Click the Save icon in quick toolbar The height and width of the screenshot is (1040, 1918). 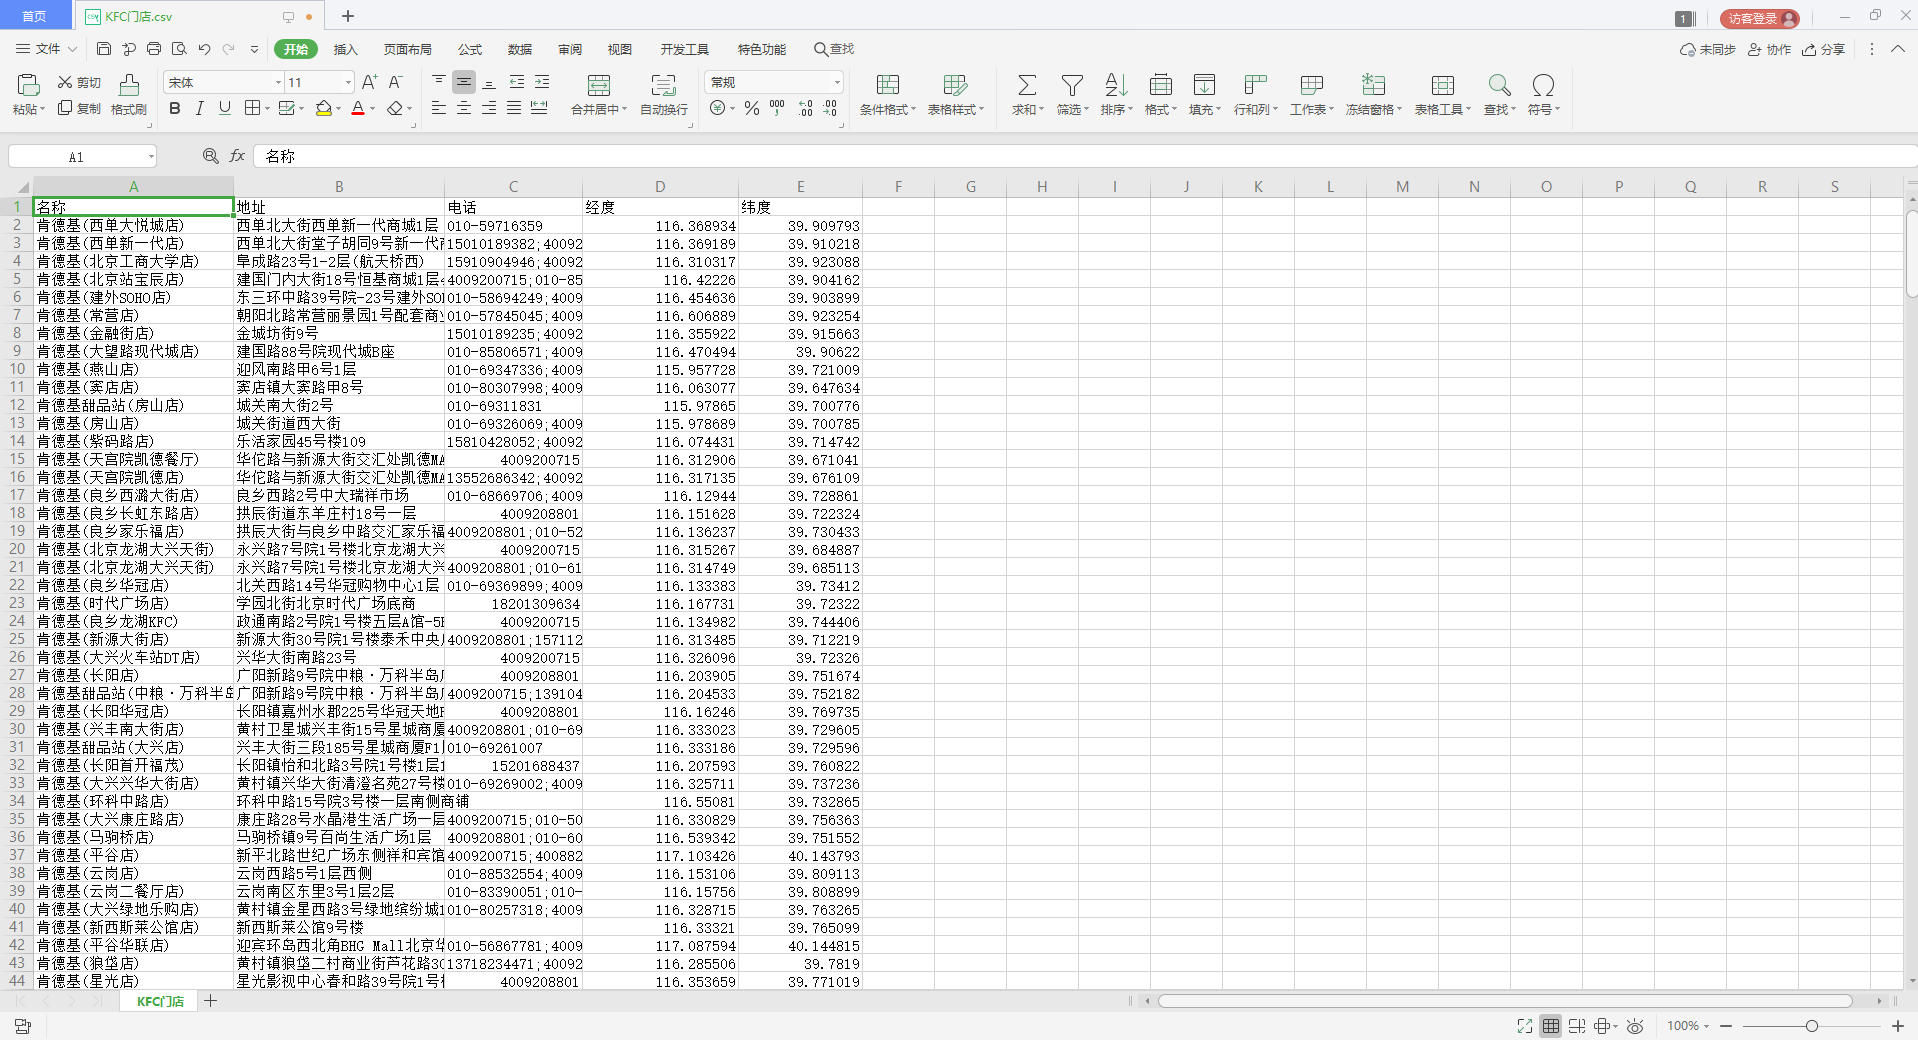[x=104, y=49]
